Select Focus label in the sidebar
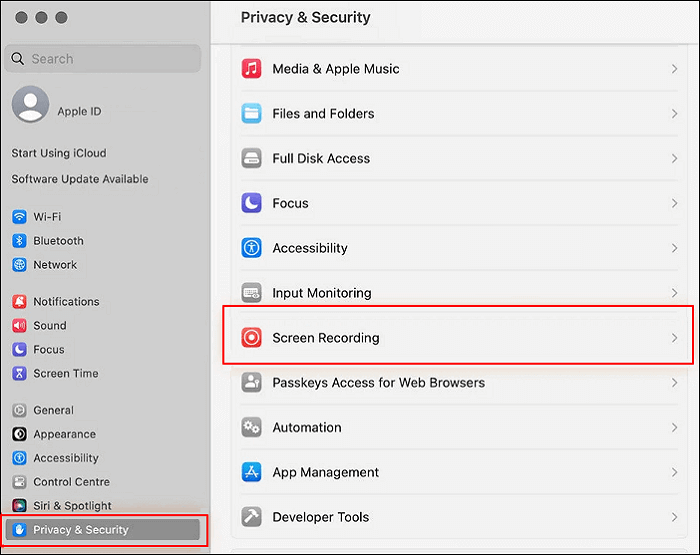Image resolution: width=700 pixels, height=555 pixels. click(49, 350)
